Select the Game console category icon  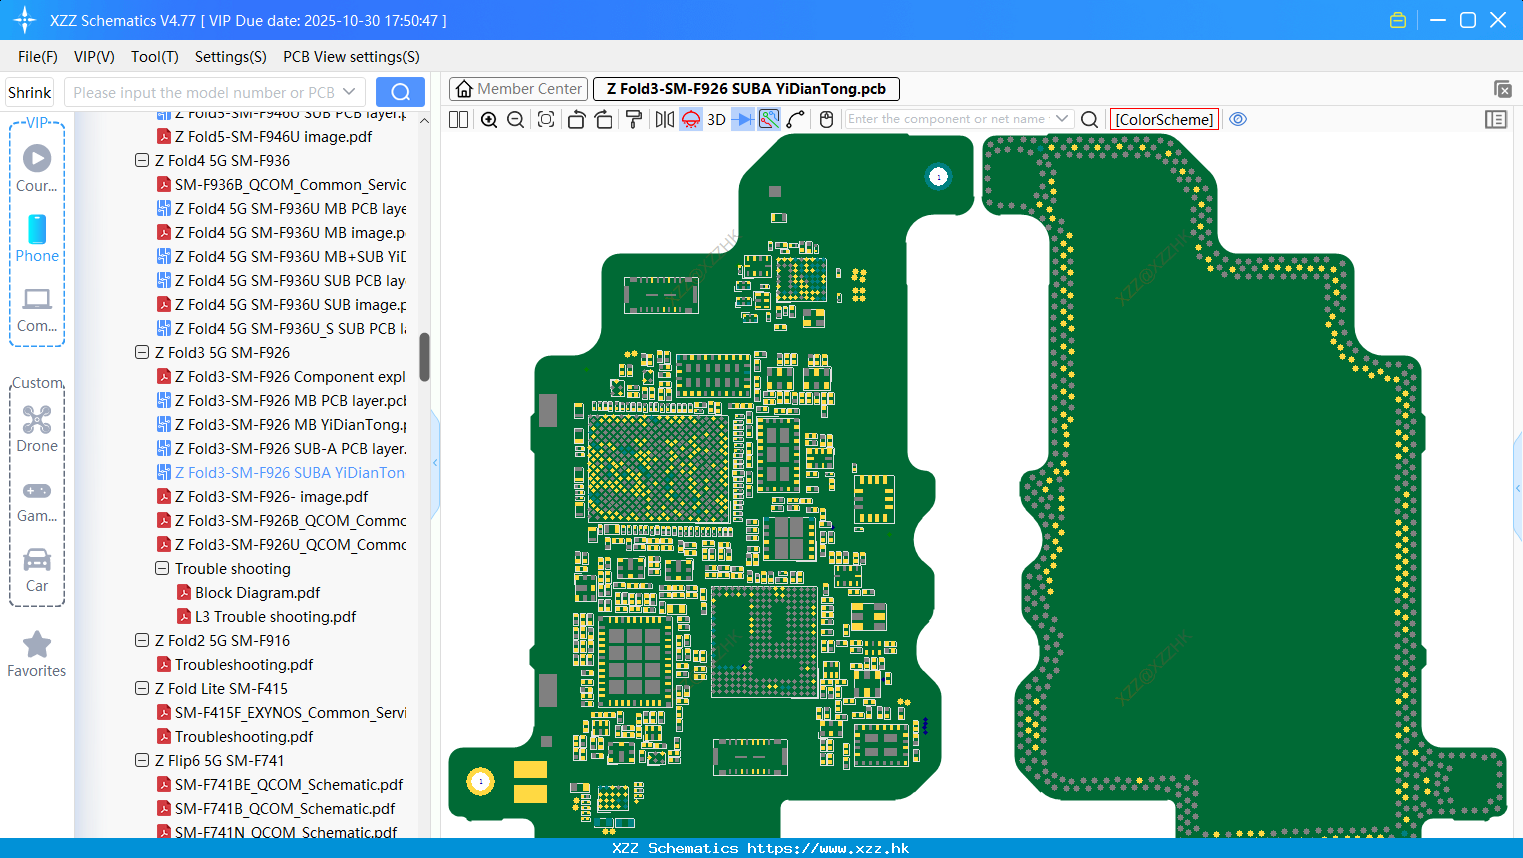coord(37,500)
